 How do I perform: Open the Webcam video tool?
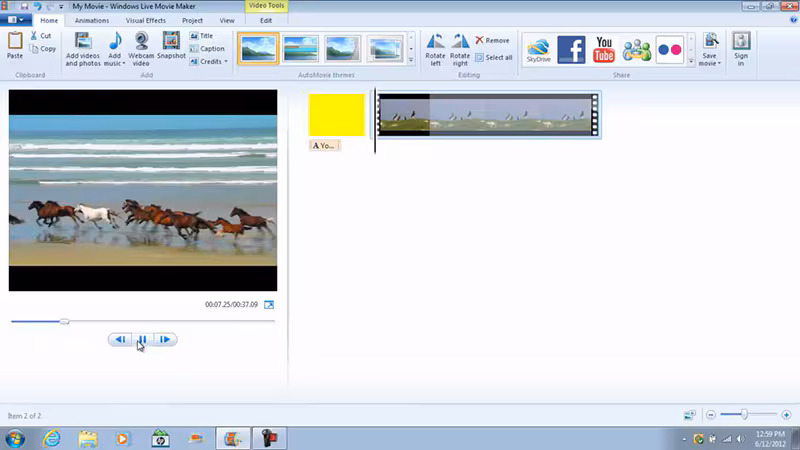141,49
